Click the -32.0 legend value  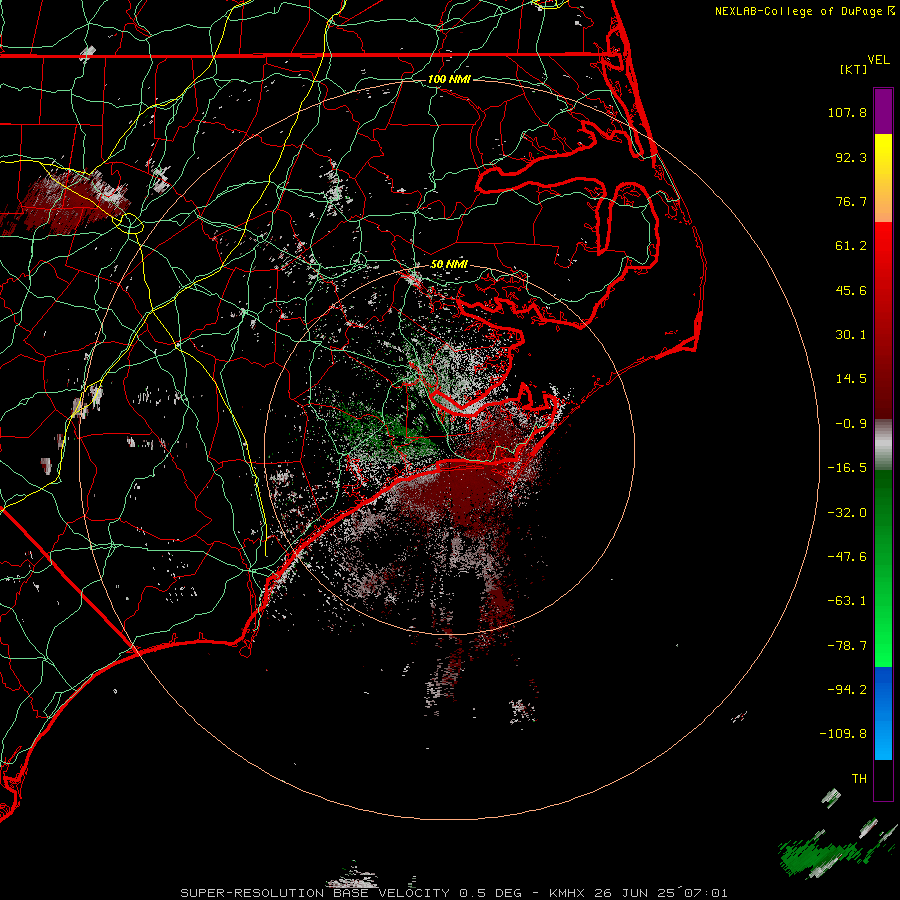click(847, 513)
